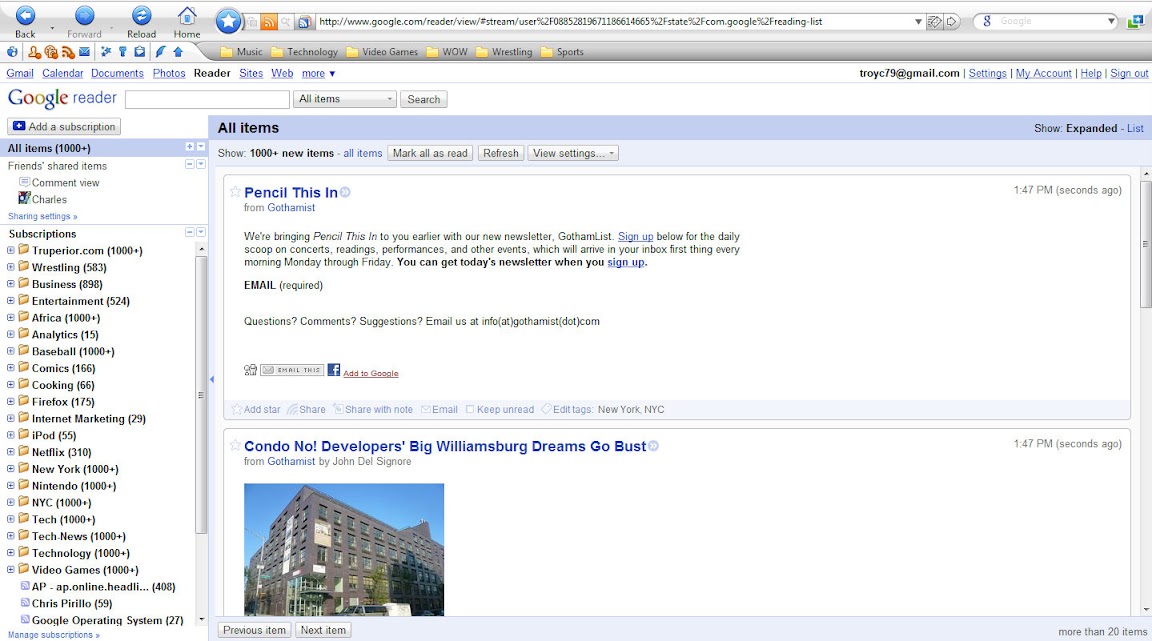Click the orange RSS feed icon in address bar
This screenshot has width=1152, height=641.
(269, 22)
